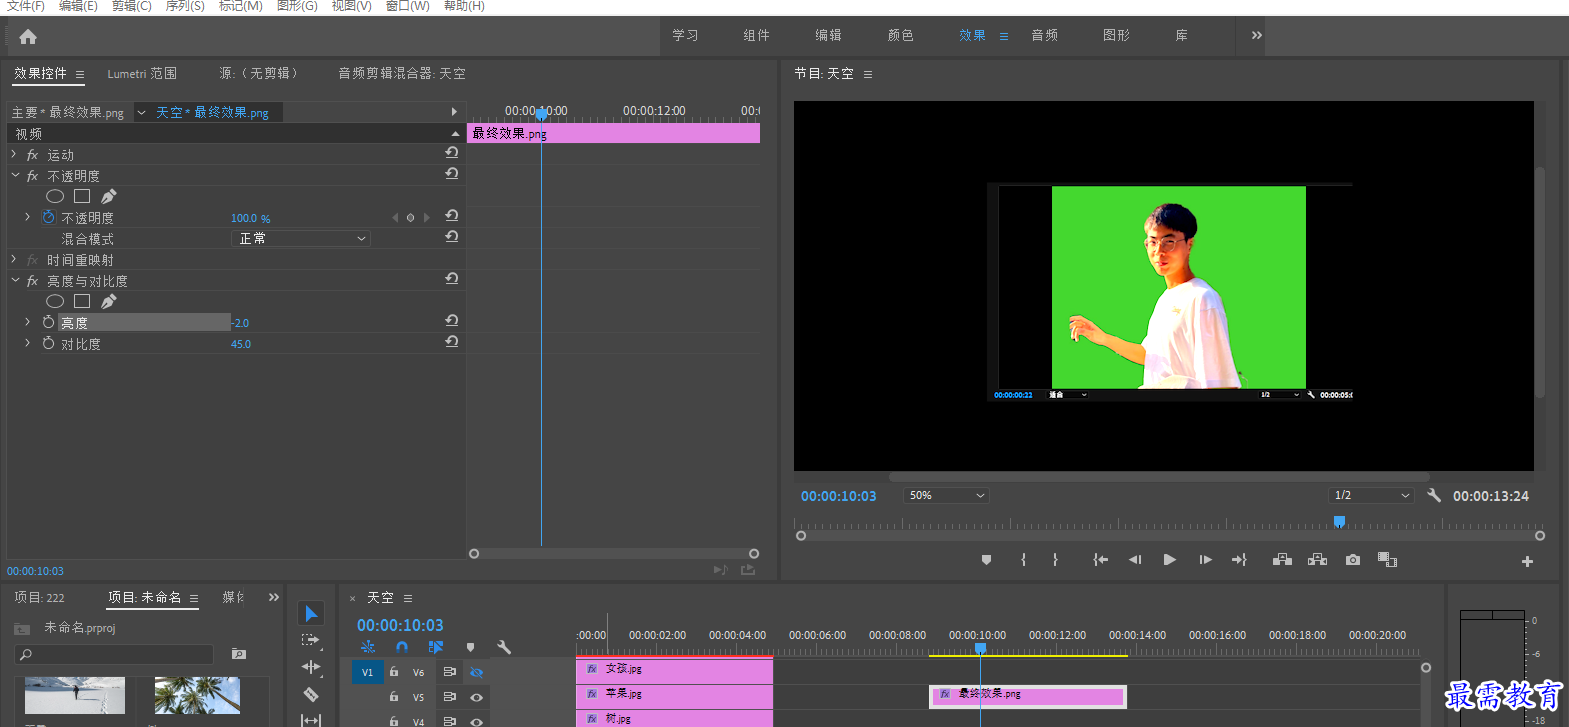
Task: Toggle animation stopwatch for 对比度
Action: pyautogui.click(x=48, y=343)
